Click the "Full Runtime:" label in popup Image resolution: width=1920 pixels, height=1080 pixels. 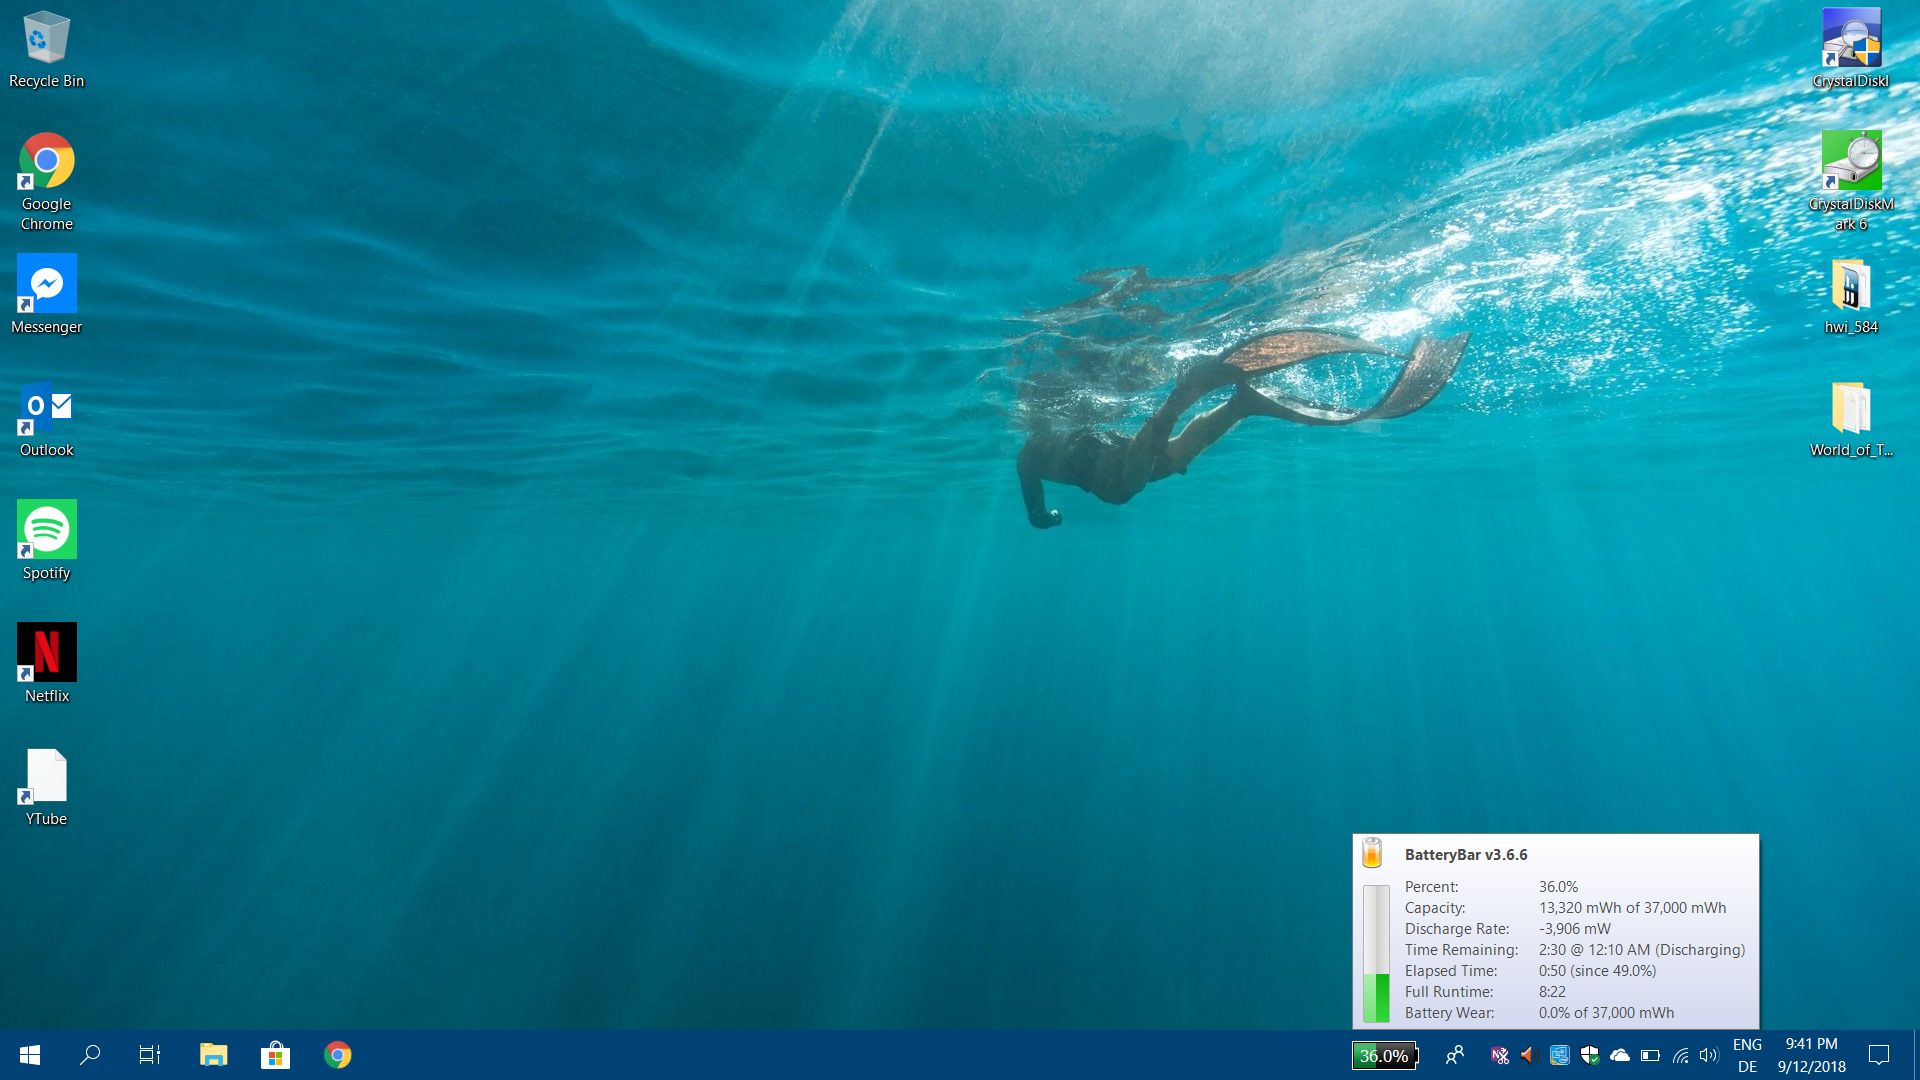point(1449,992)
